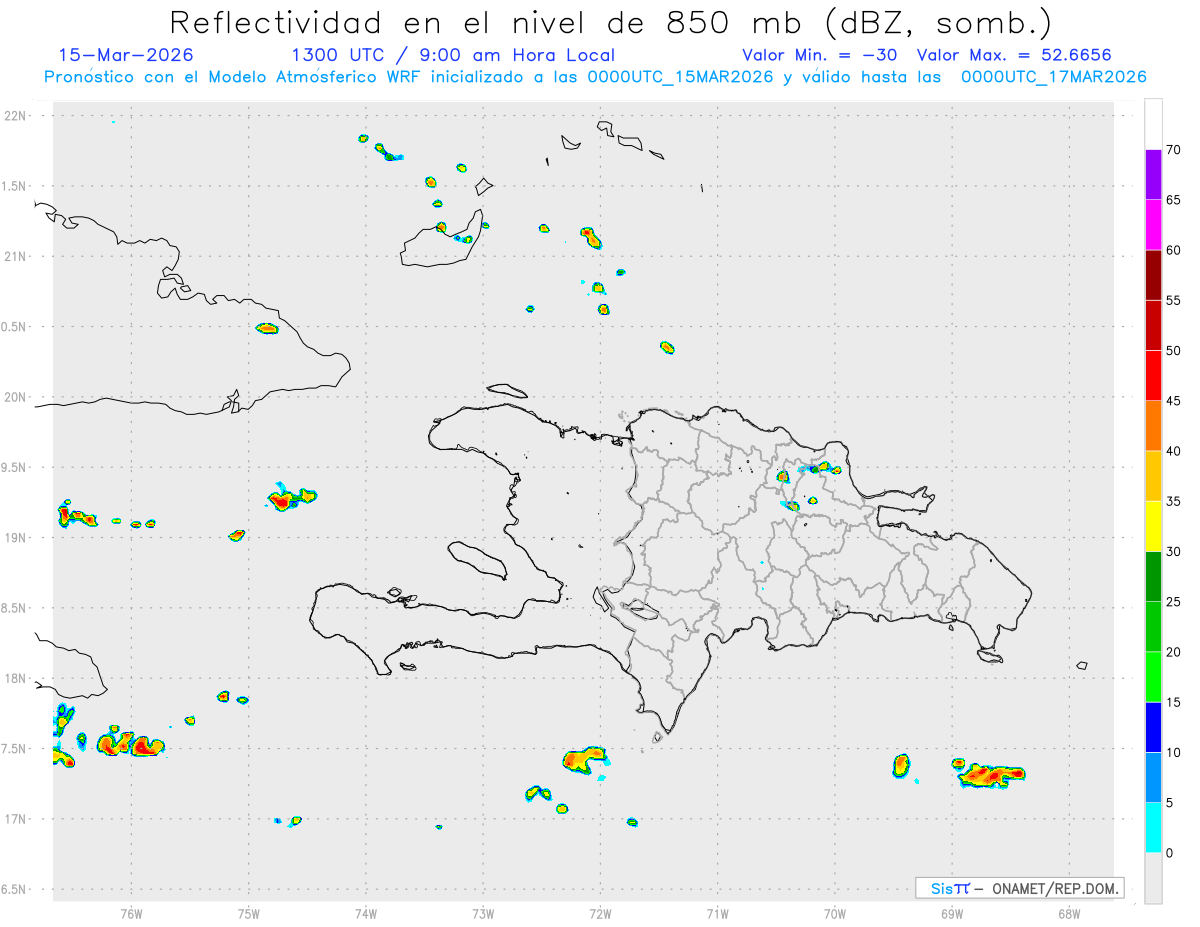
Task: Select the '1300 UTC / 9:00 am Hora Local' text
Action: 453,55
